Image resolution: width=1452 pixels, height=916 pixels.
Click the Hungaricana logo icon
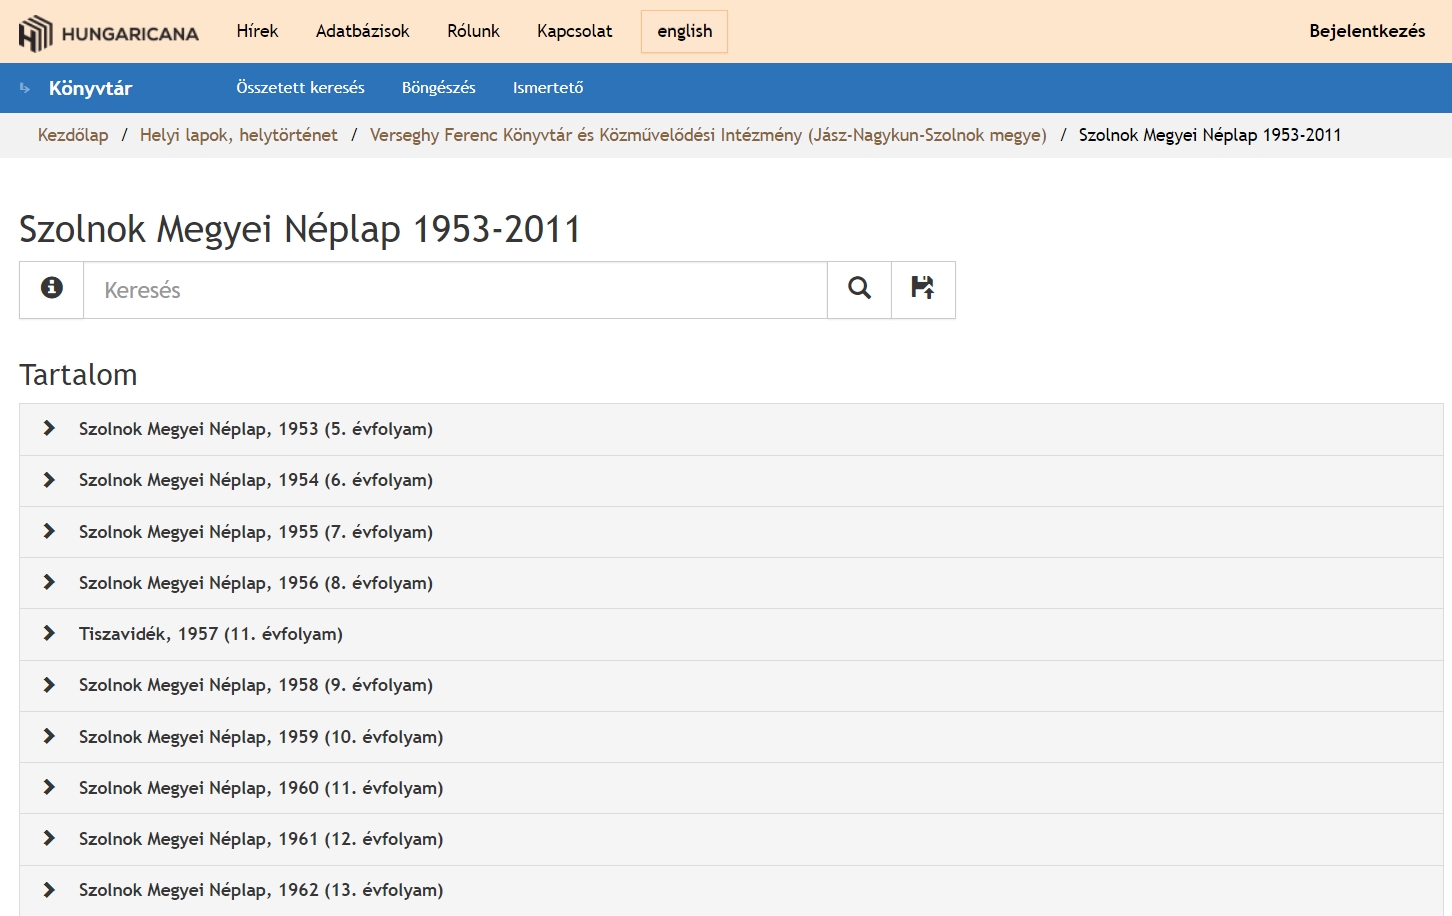point(35,33)
